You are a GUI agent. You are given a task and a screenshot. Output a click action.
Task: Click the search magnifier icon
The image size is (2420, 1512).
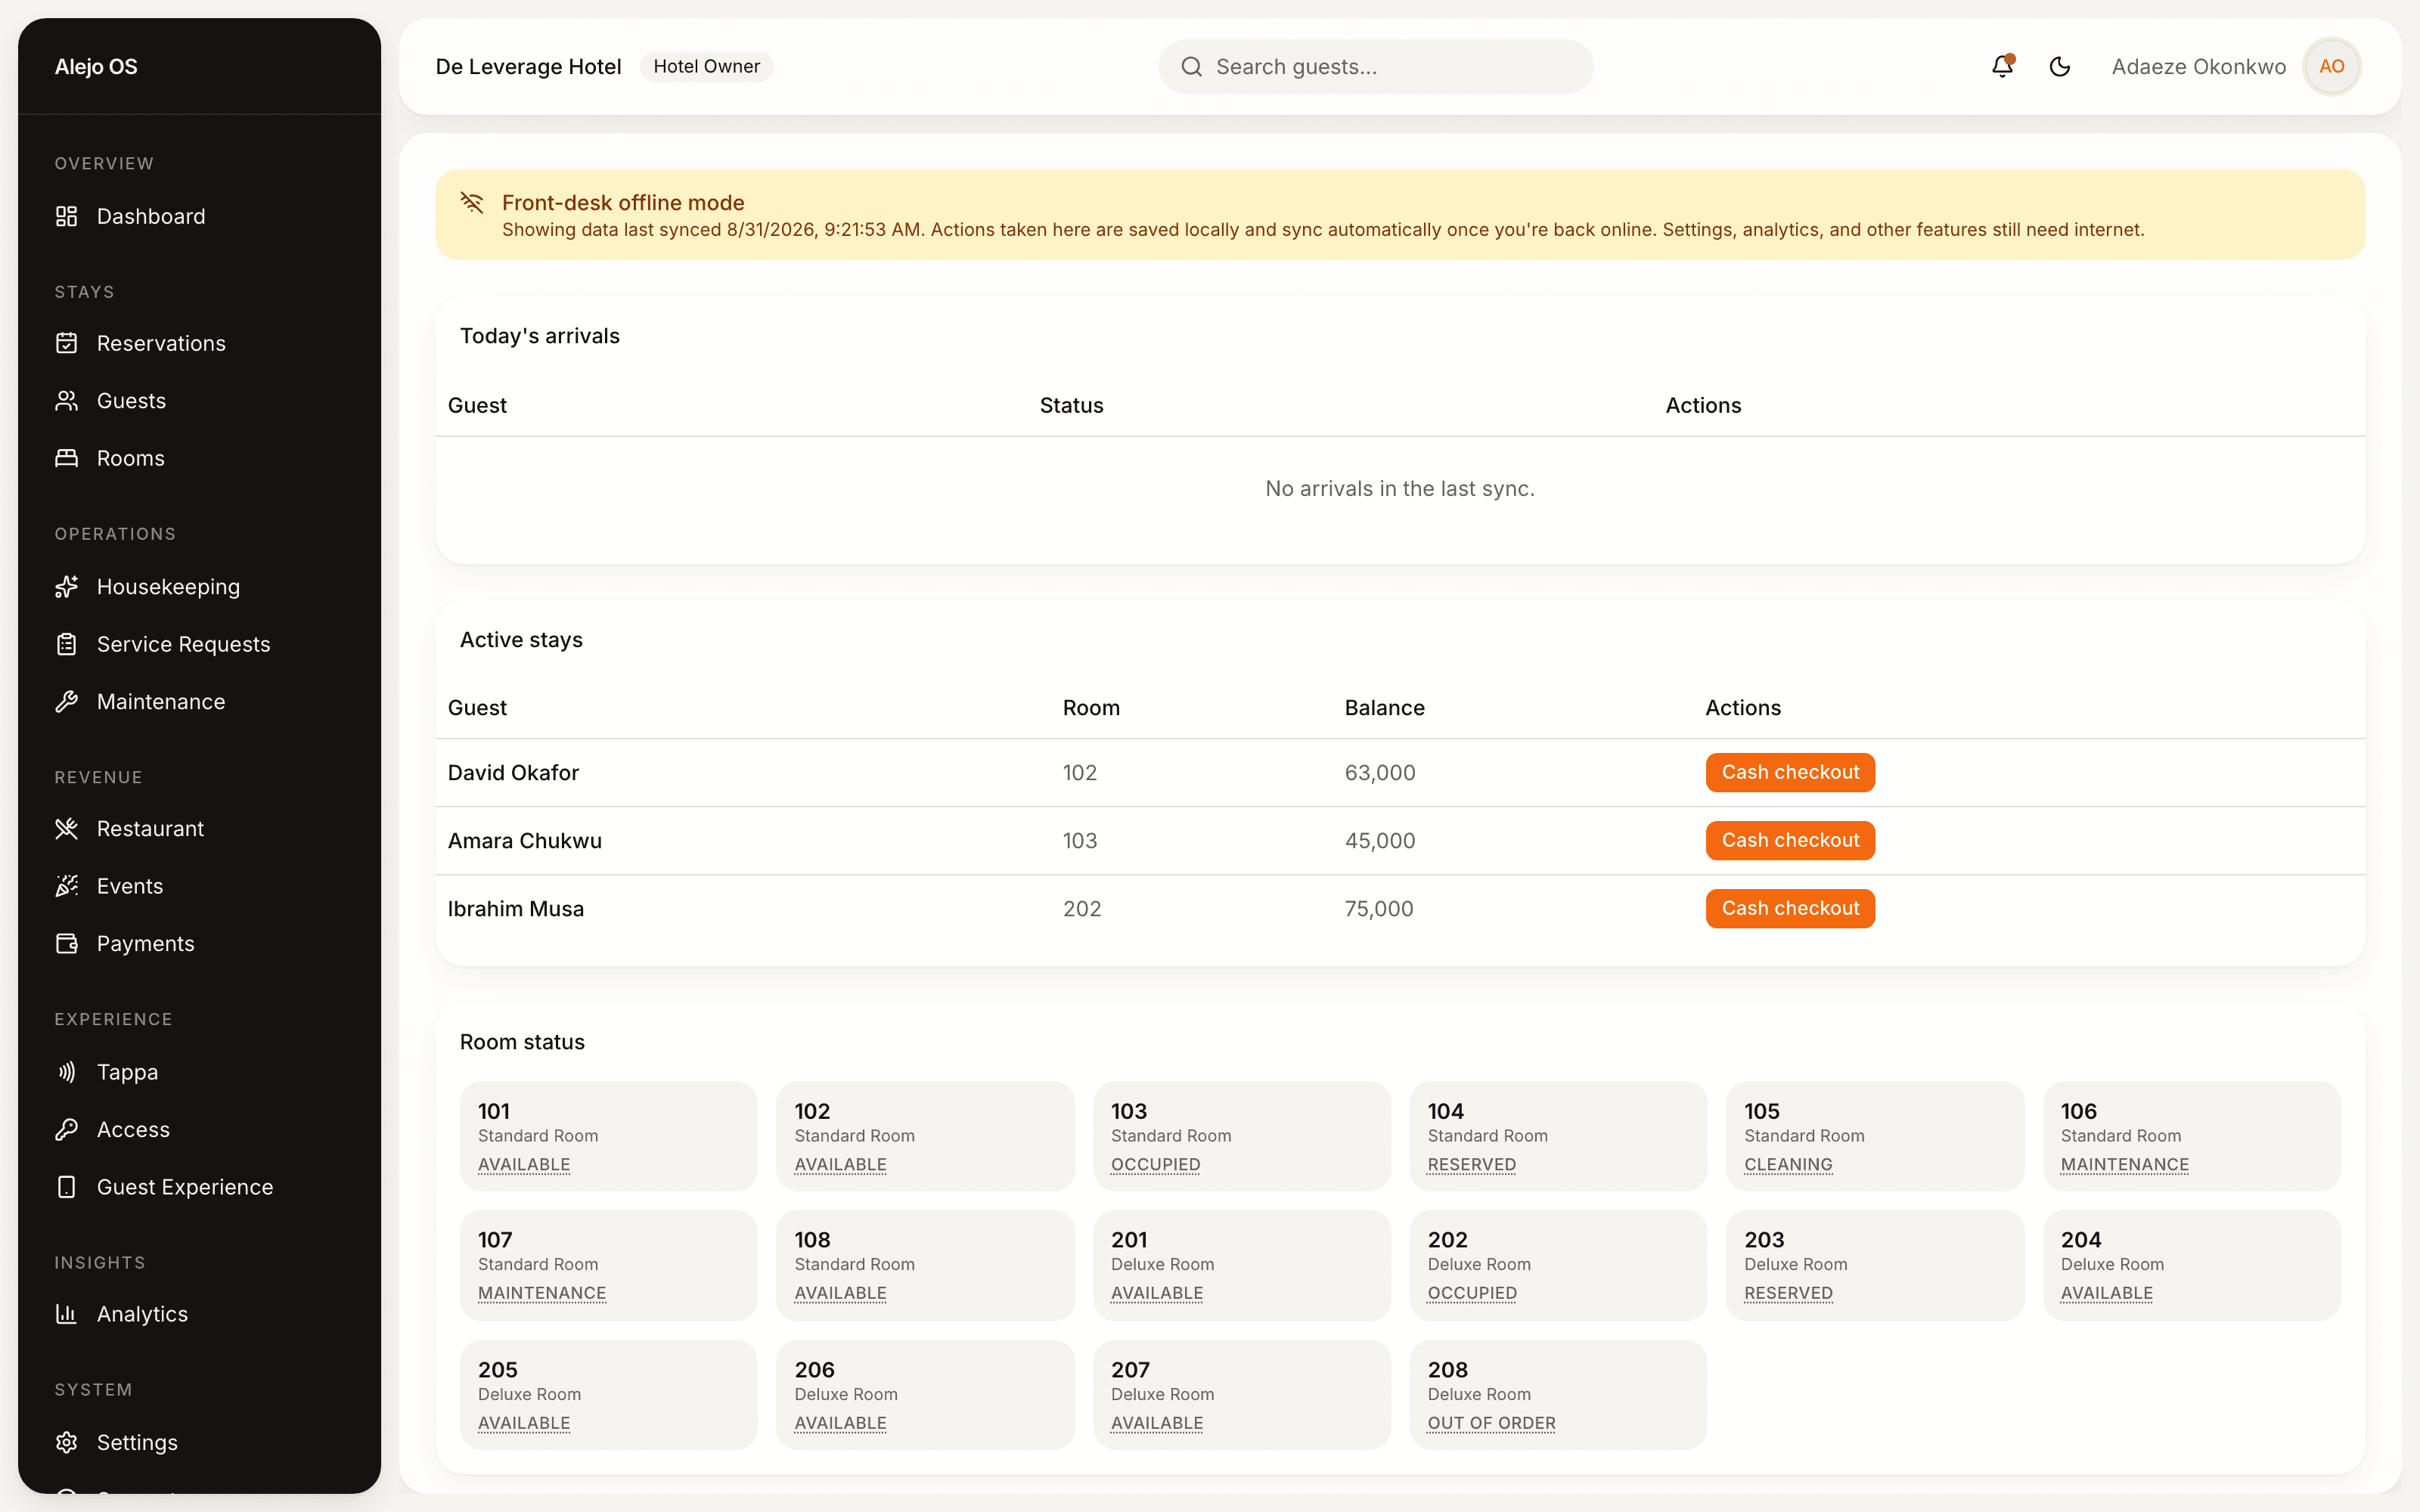tap(1192, 67)
